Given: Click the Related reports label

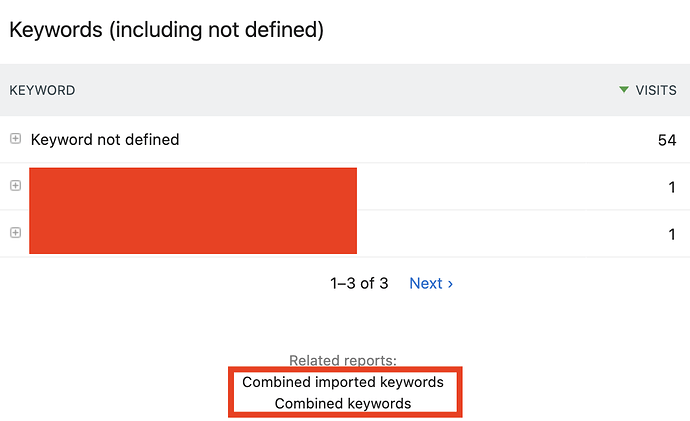Looking at the screenshot, I should pyautogui.click(x=343, y=360).
